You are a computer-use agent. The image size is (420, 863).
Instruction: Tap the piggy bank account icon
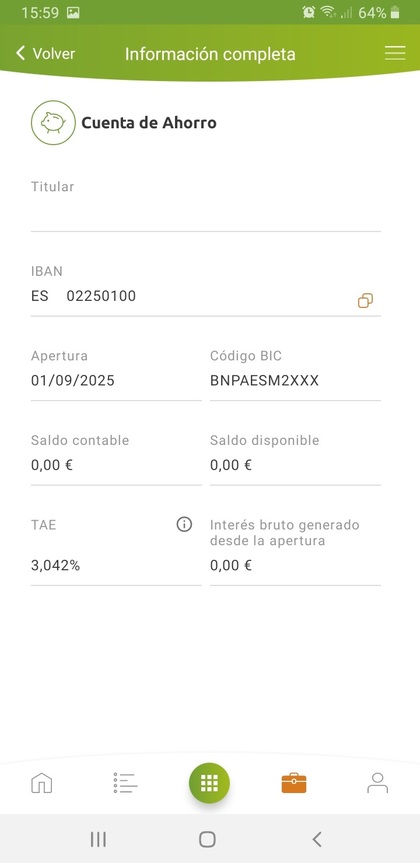(53, 123)
